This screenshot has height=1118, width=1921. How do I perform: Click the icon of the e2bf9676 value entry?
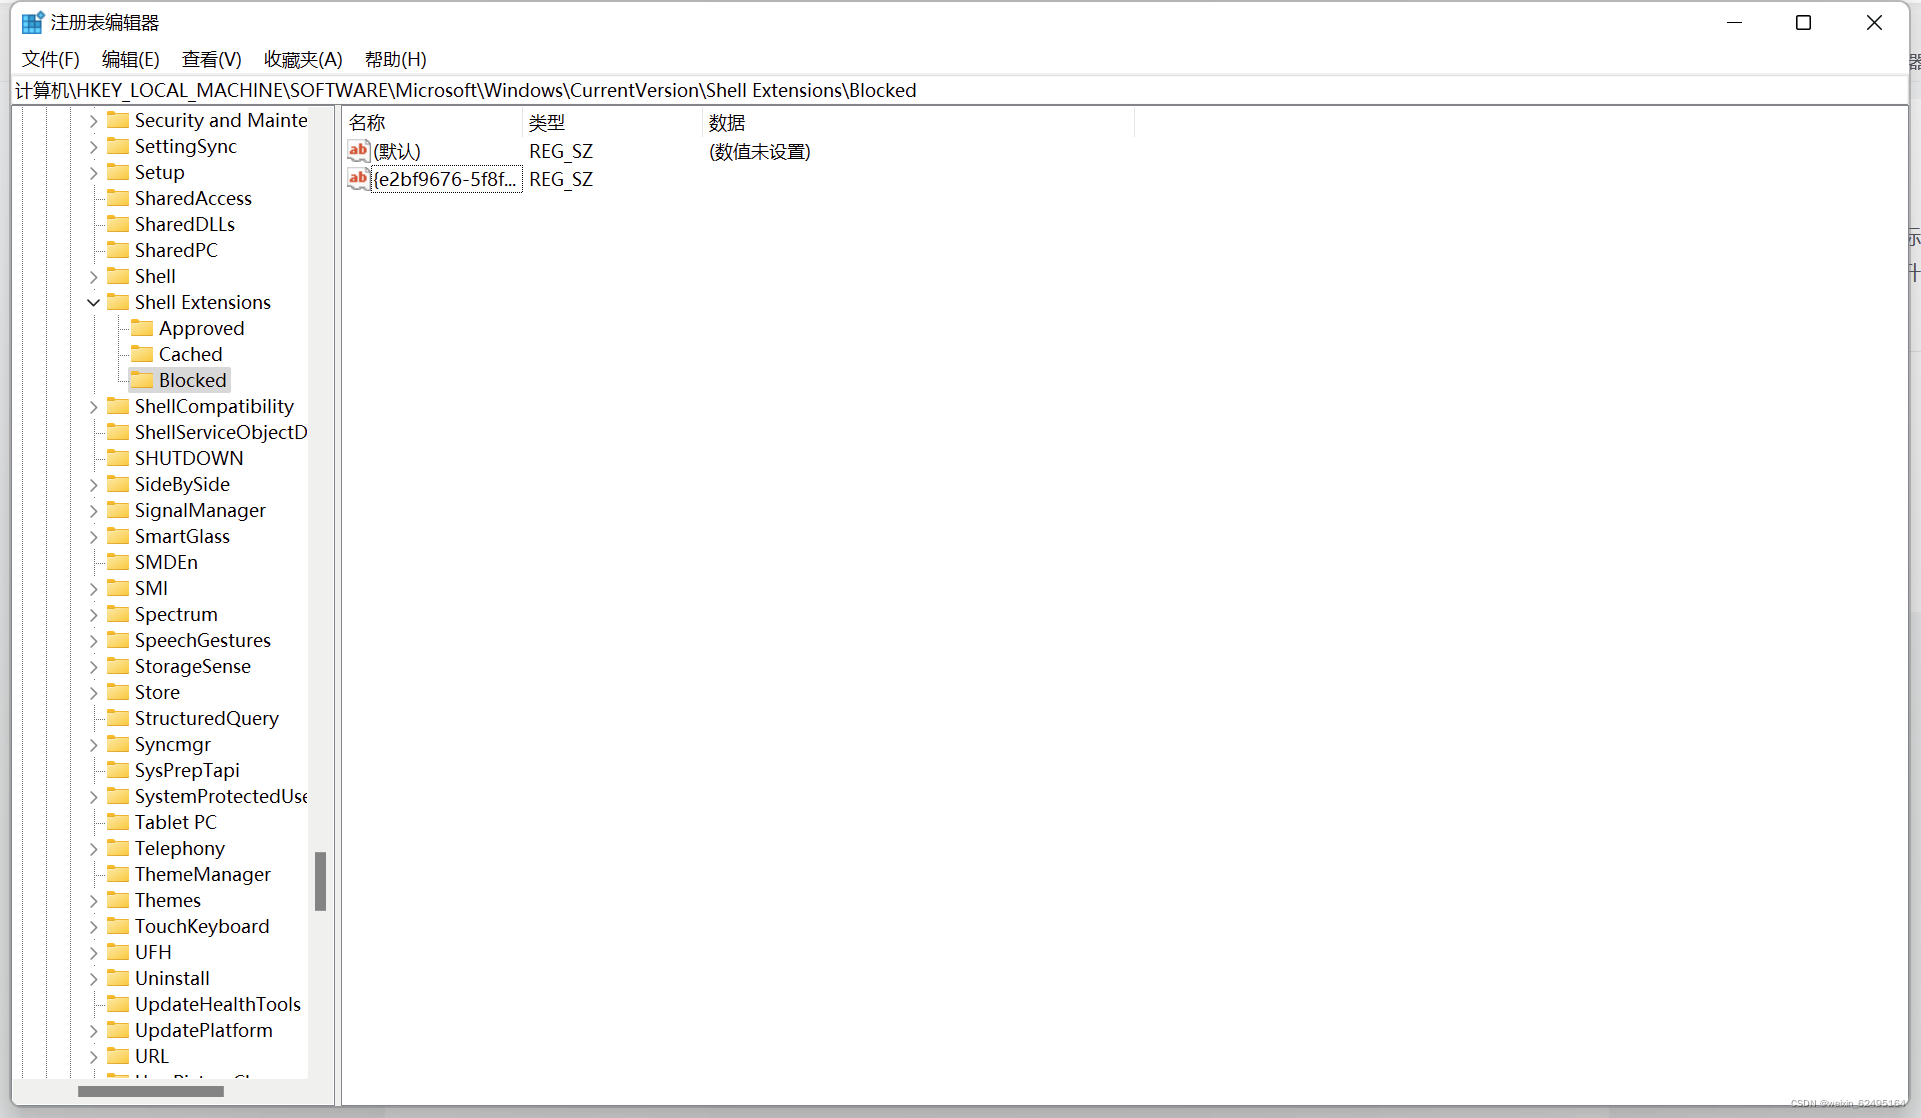tap(358, 179)
